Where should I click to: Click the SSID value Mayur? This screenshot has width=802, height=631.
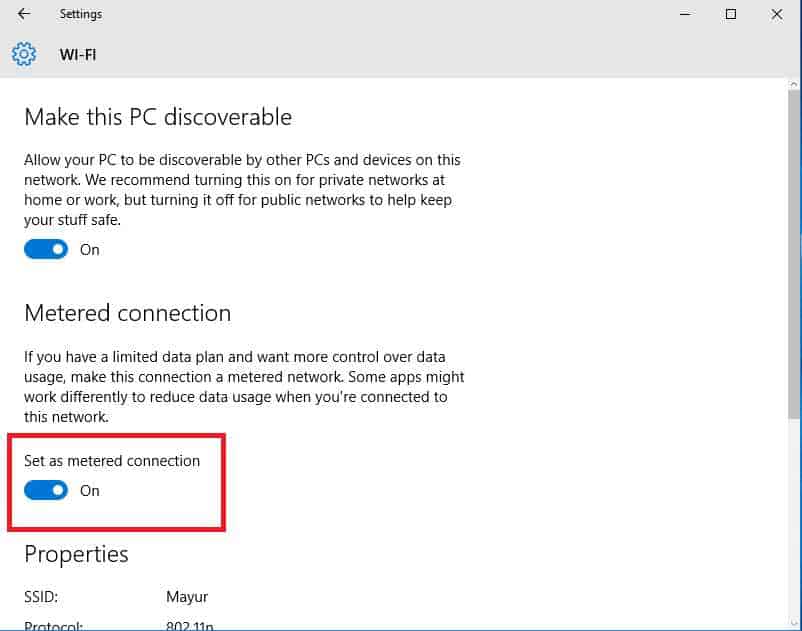click(187, 597)
